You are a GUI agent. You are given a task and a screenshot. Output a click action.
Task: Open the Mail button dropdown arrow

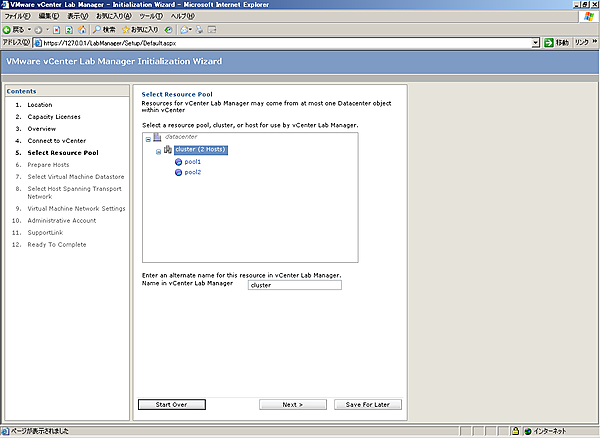[190, 29]
